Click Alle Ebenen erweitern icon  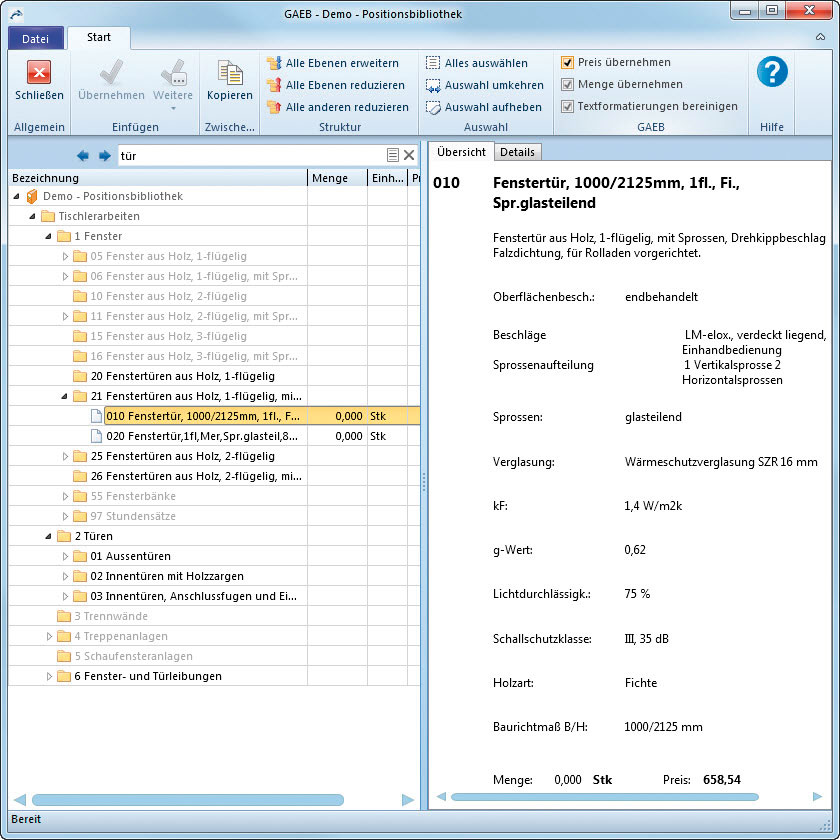(x=274, y=63)
